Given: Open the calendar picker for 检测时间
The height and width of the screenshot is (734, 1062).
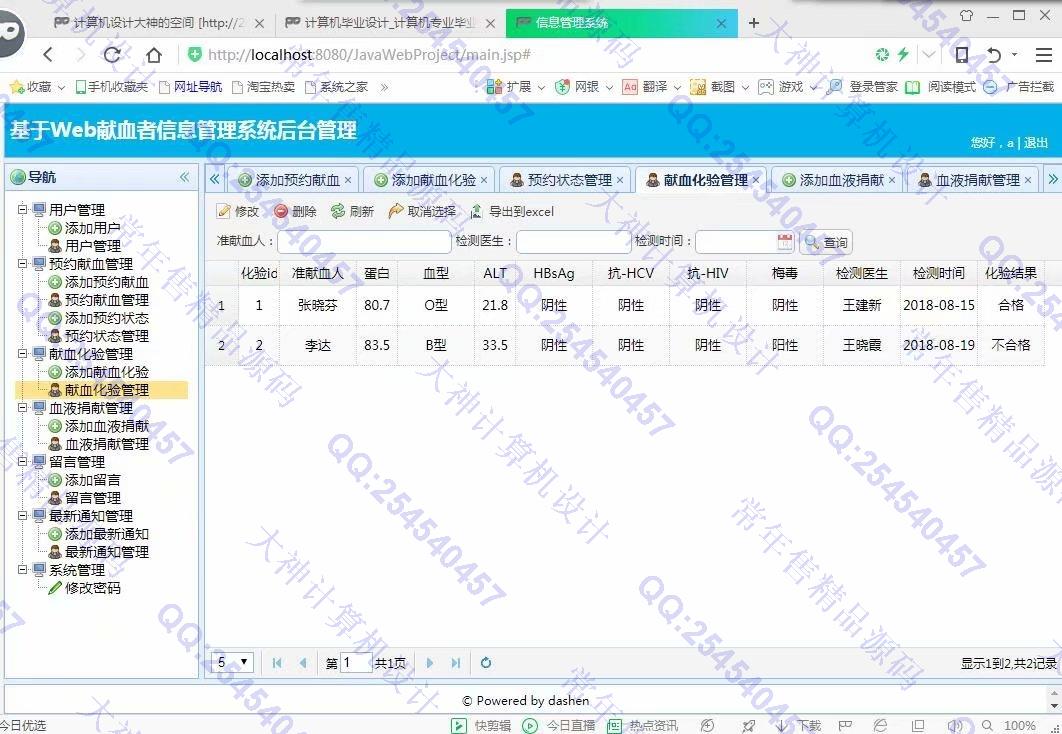Looking at the screenshot, I should [x=784, y=241].
